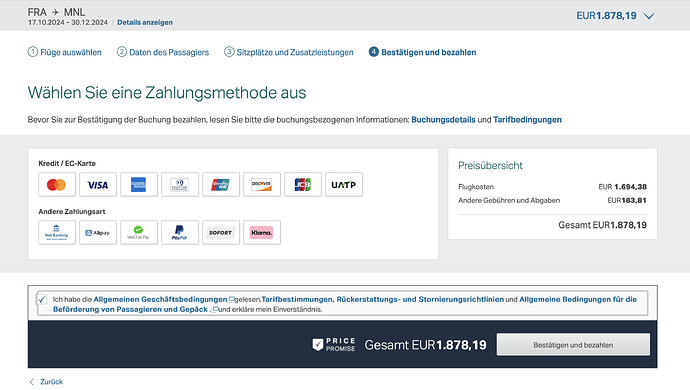Choose SOFORT bank transfer
The height and width of the screenshot is (390, 690).
point(220,232)
